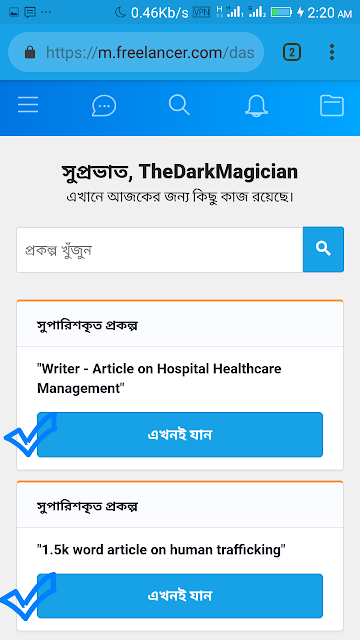The width and height of the screenshot is (360, 640).
Task: Tap the m.freelancer.com address bar URL
Action: 150,52
